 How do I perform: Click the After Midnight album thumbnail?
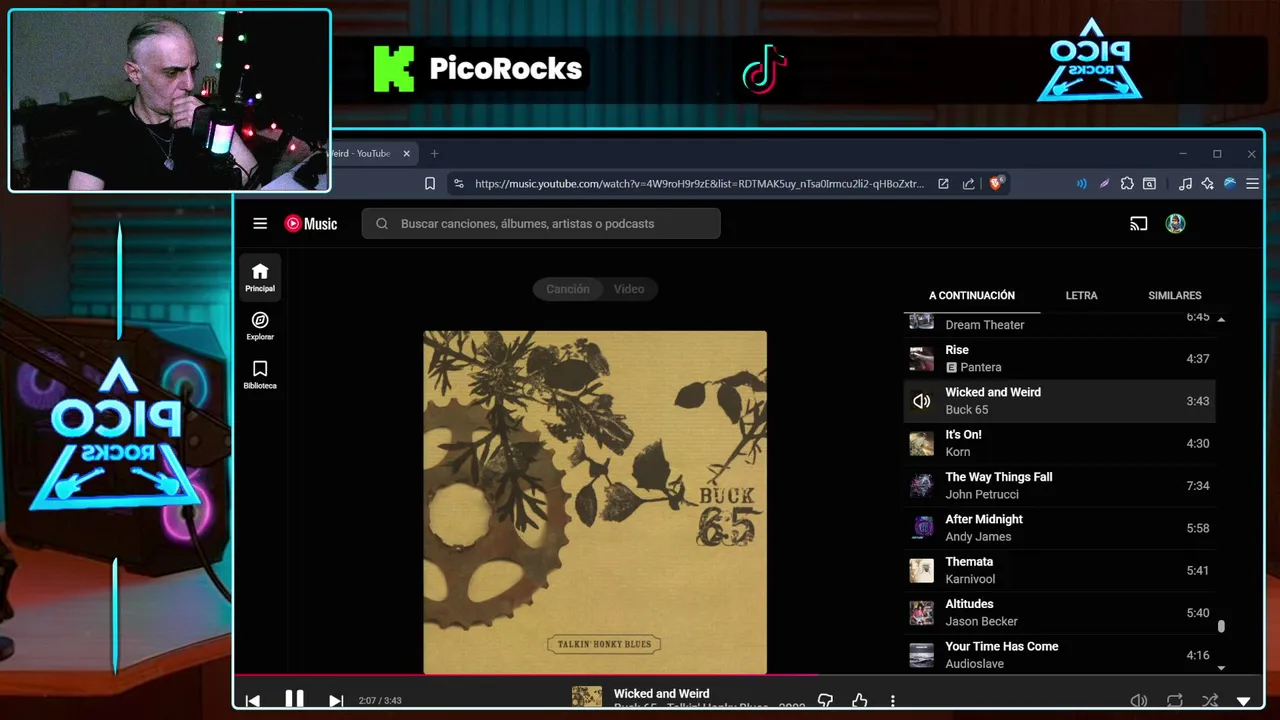921,528
